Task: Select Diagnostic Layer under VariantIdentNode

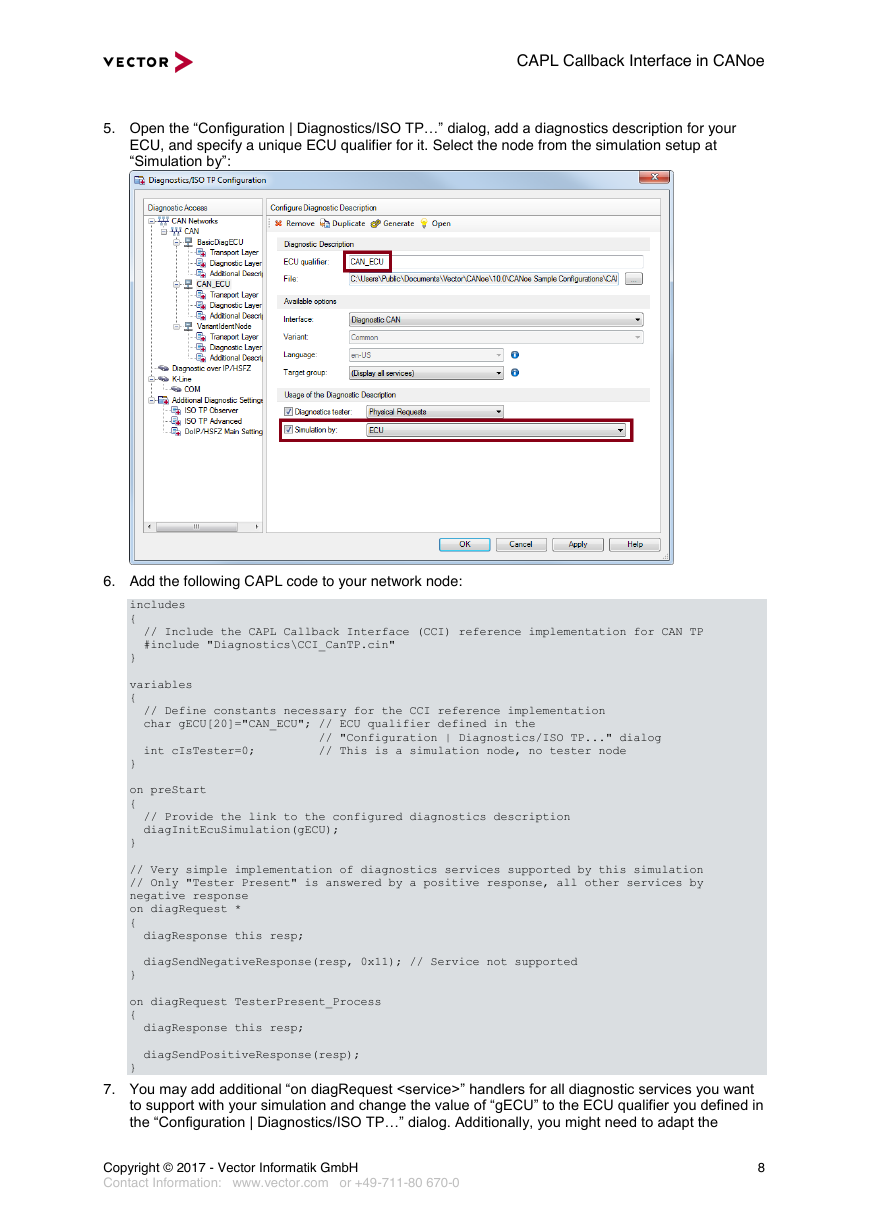Action: point(229,347)
